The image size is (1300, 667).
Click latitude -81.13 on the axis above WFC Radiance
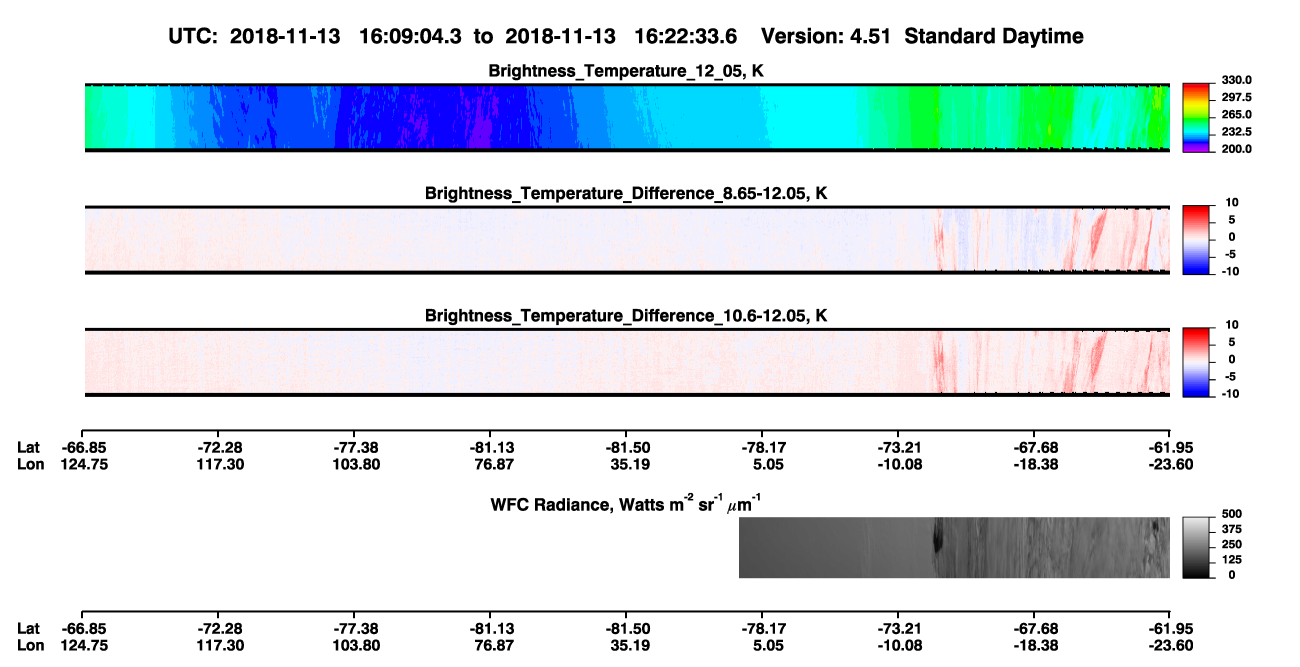point(490,447)
